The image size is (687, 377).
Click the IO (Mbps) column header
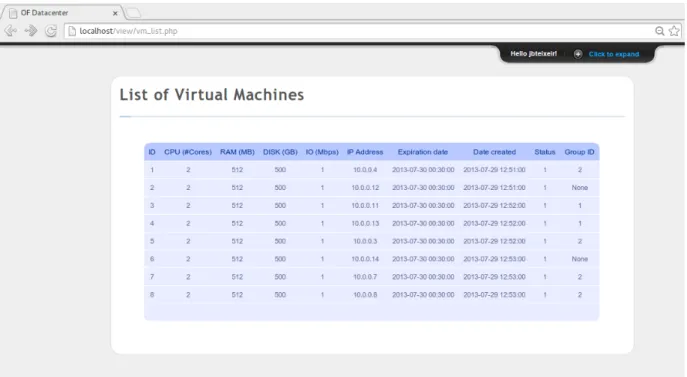[322, 152]
